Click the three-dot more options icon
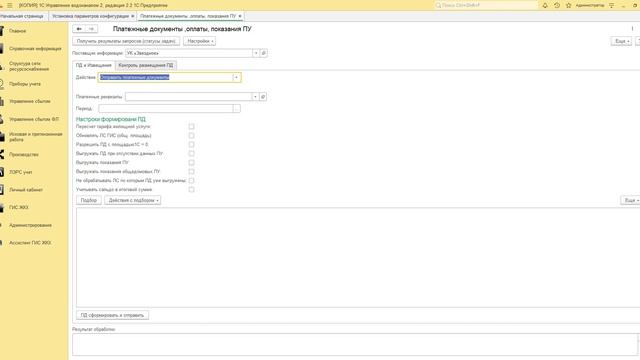Viewport: 640px width, 360px height. [632, 29]
